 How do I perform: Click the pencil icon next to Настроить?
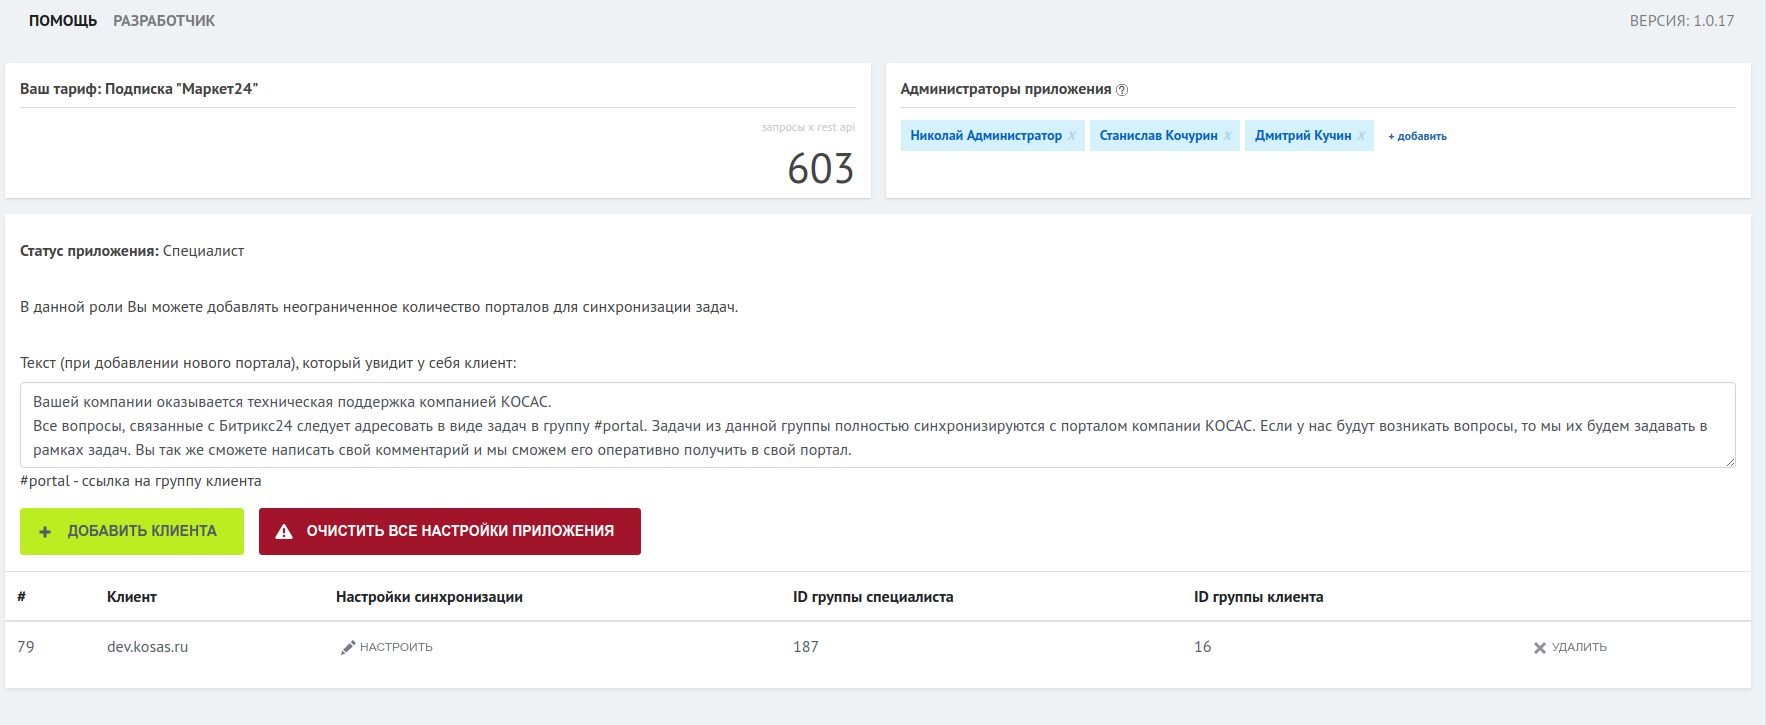[348, 647]
